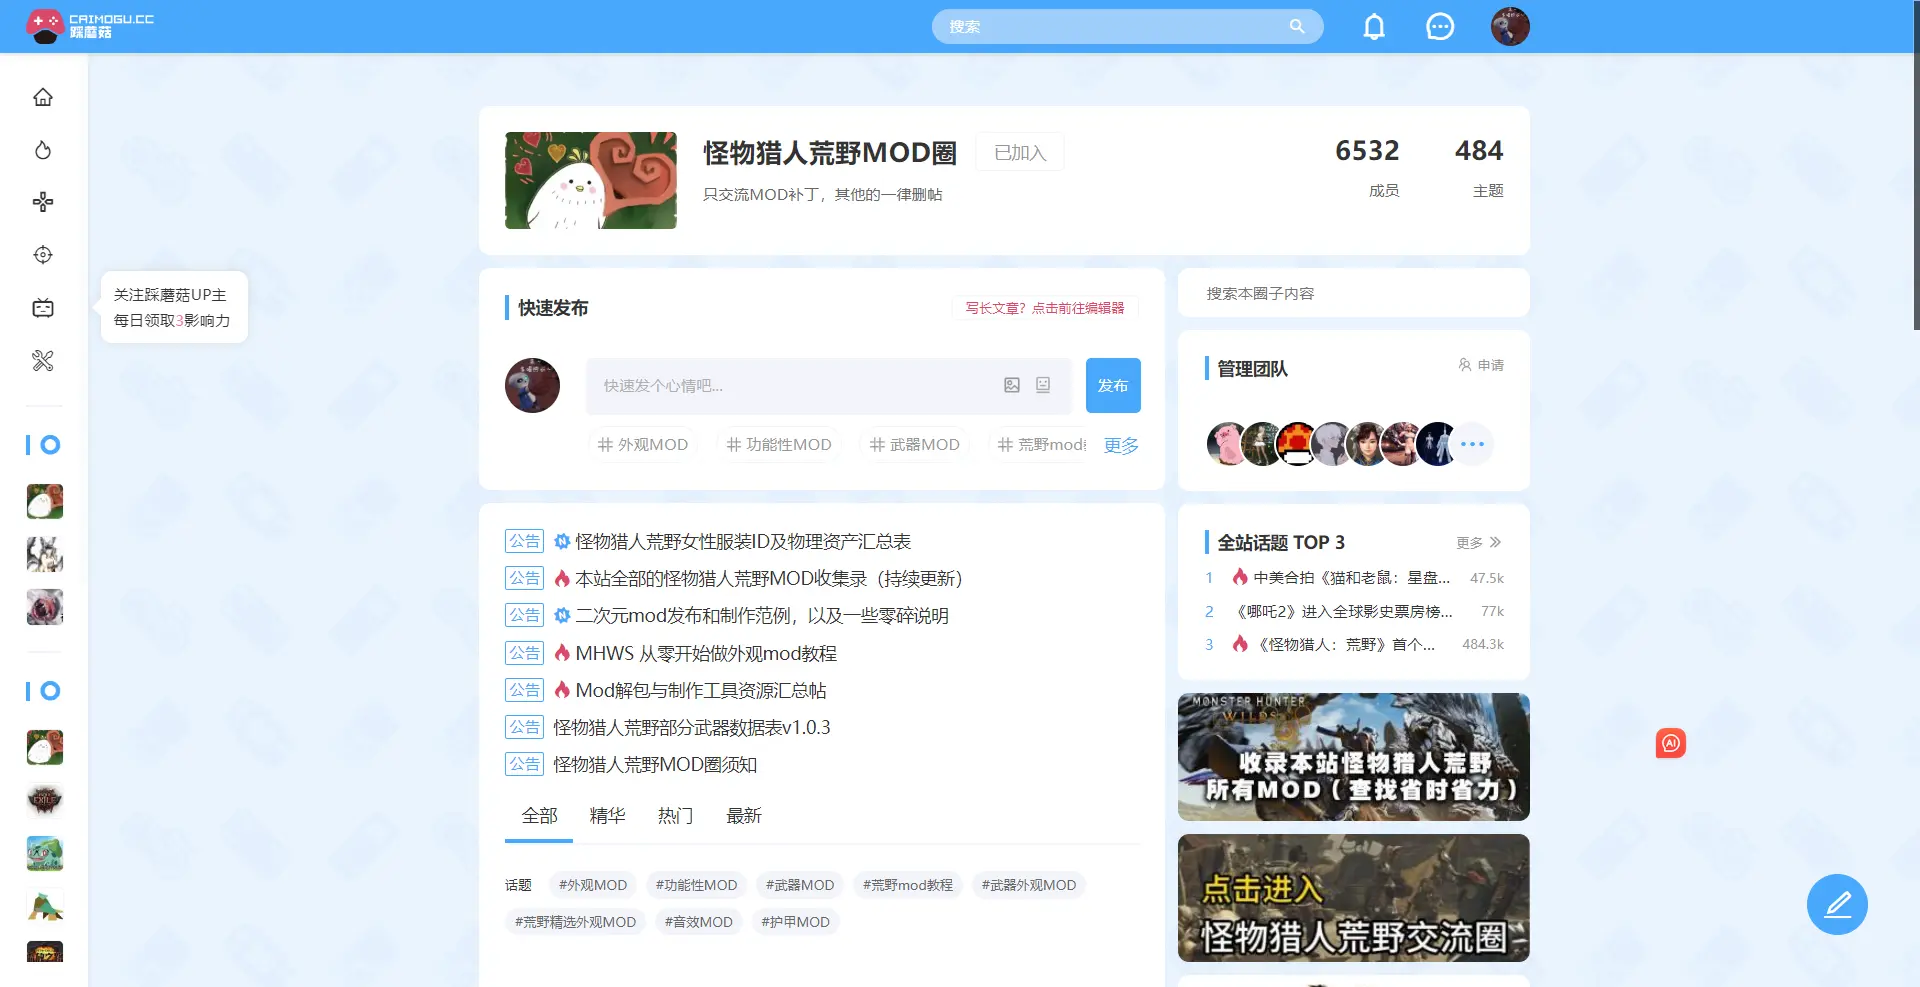Click the 搜索本圈子内容 search field
Viewport: 1920px width, 987px height.
(x=1353, y=293)
